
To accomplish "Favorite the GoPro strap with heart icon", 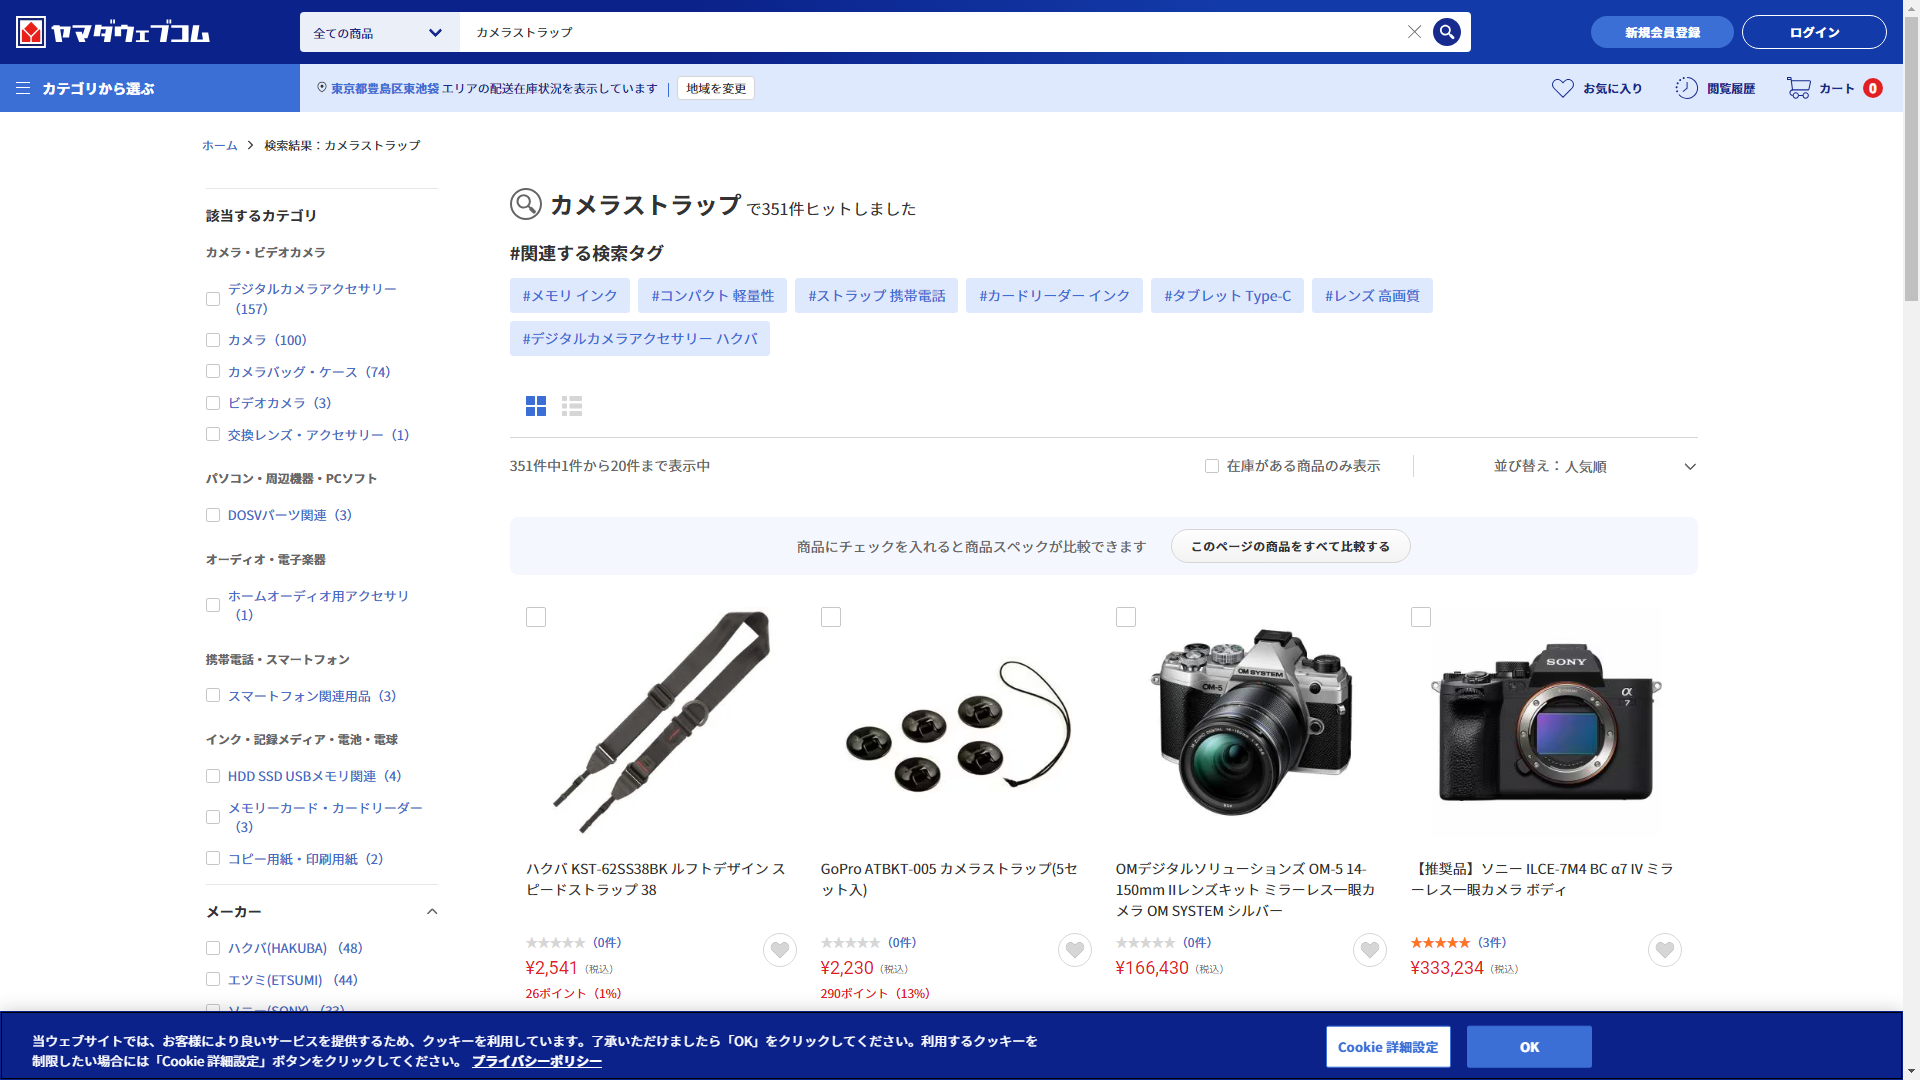I will pyautogui.click(x=1075, y=950).
